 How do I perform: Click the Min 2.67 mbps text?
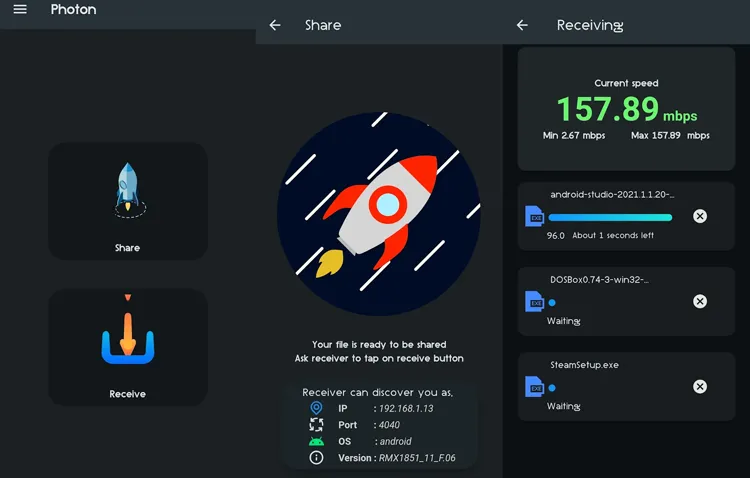574,135
